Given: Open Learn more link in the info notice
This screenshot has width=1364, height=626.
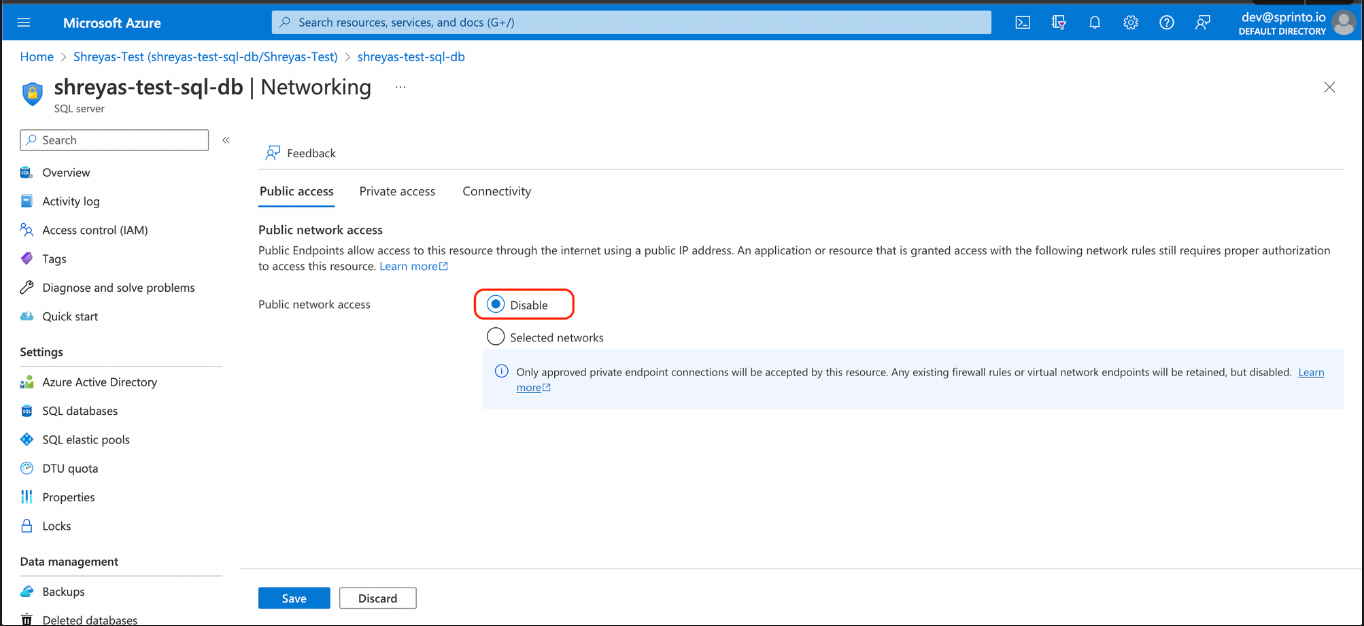Looking at the screenshot, I should coord(1311,372).
